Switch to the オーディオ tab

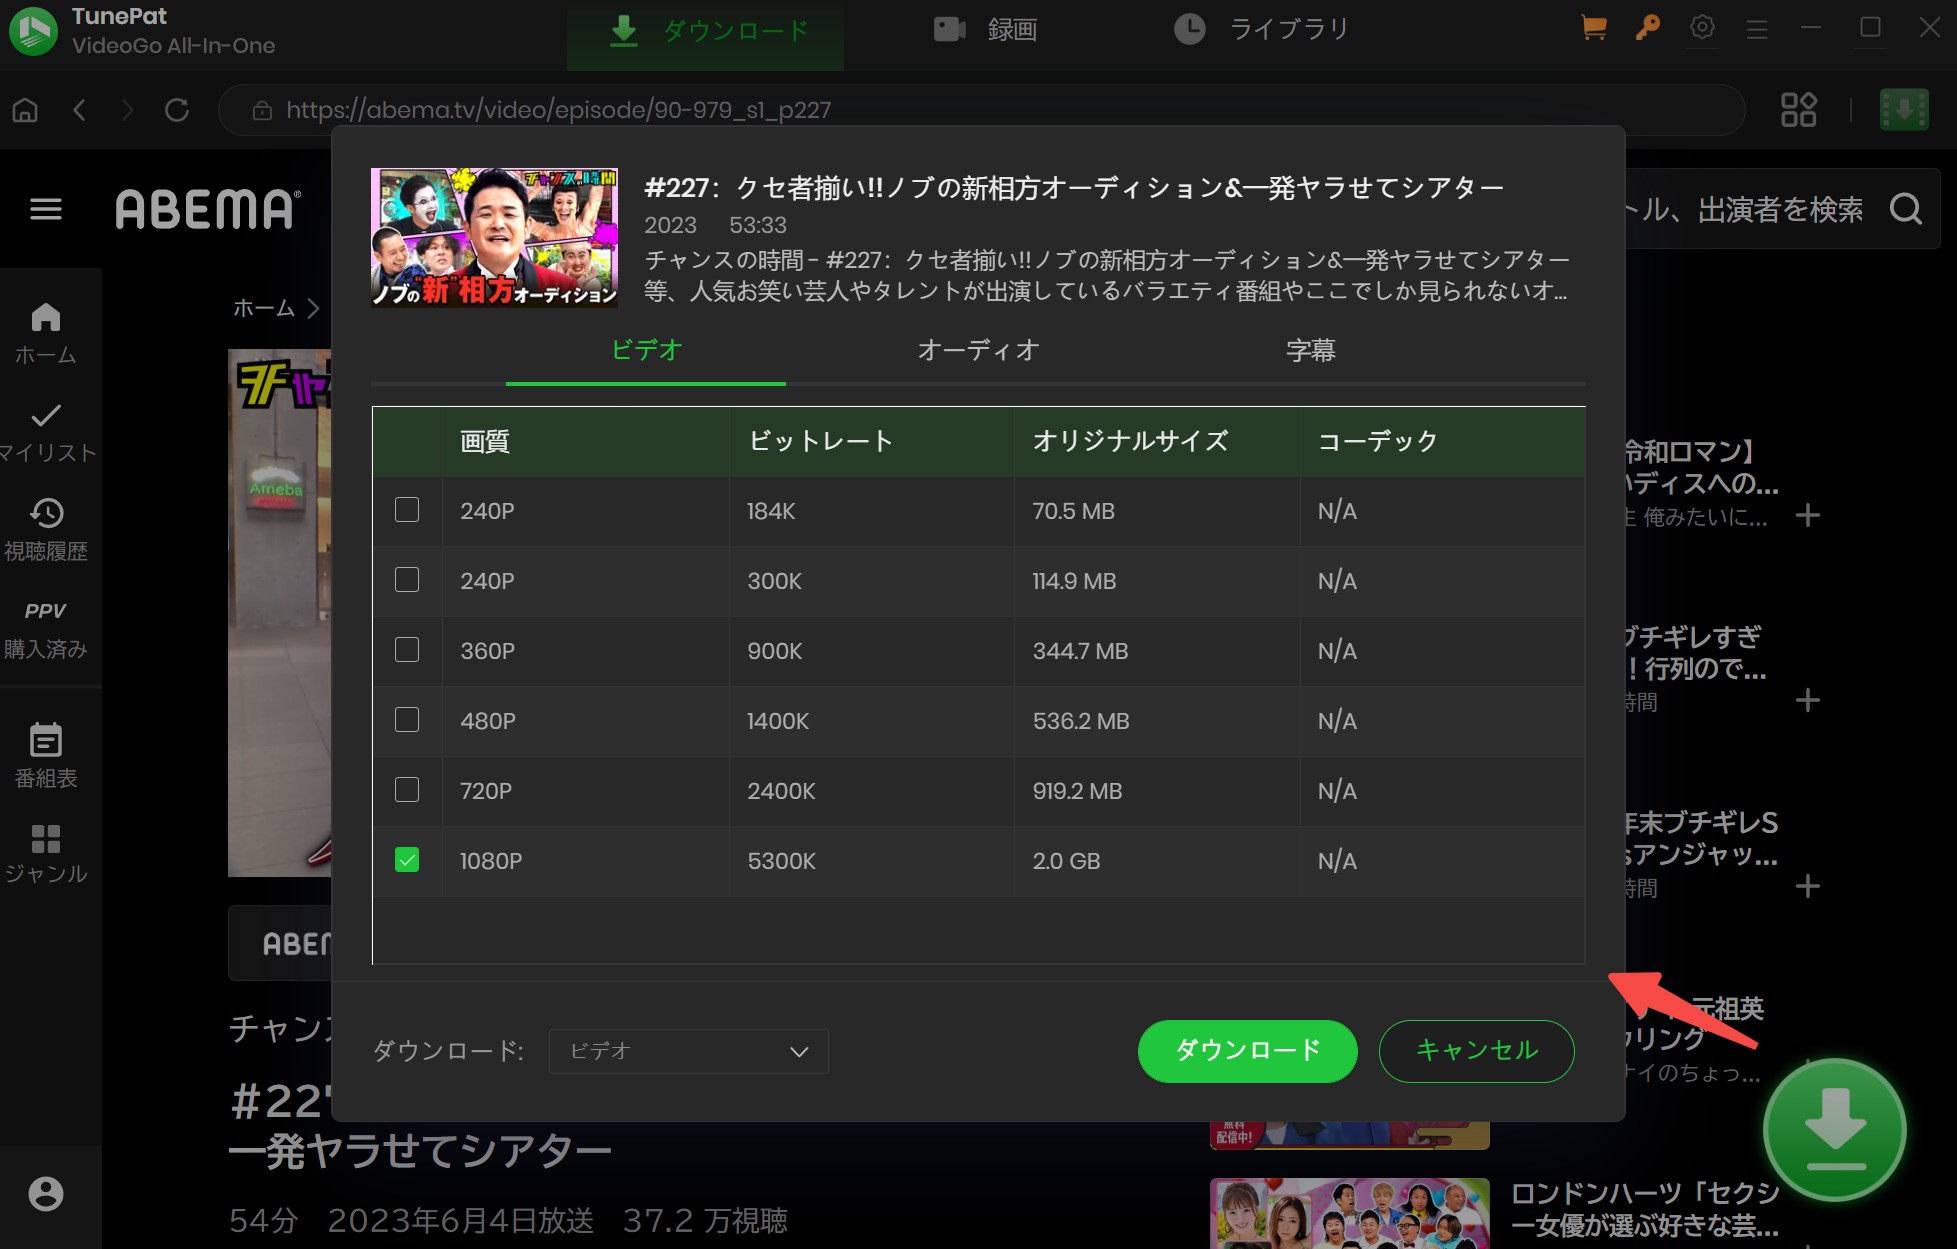tap(978, 350)
